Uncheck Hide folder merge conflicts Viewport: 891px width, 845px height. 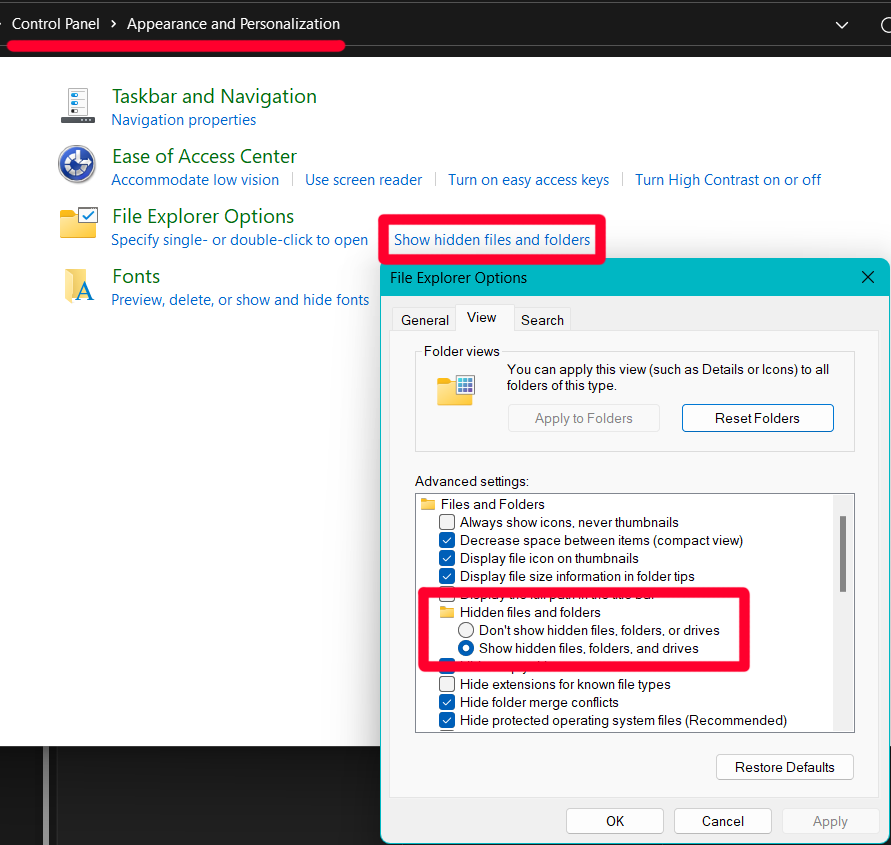447,702
